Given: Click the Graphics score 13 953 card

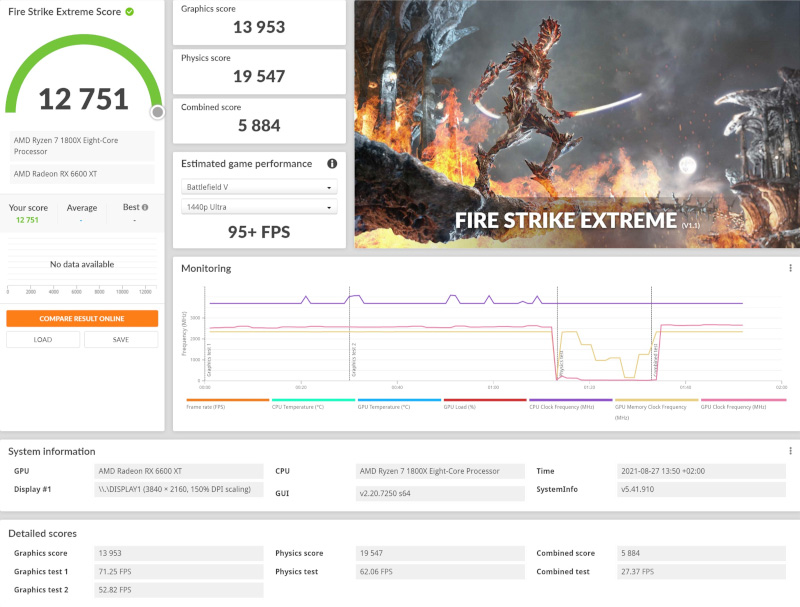Looking at the screenshot, I should 259,22.
